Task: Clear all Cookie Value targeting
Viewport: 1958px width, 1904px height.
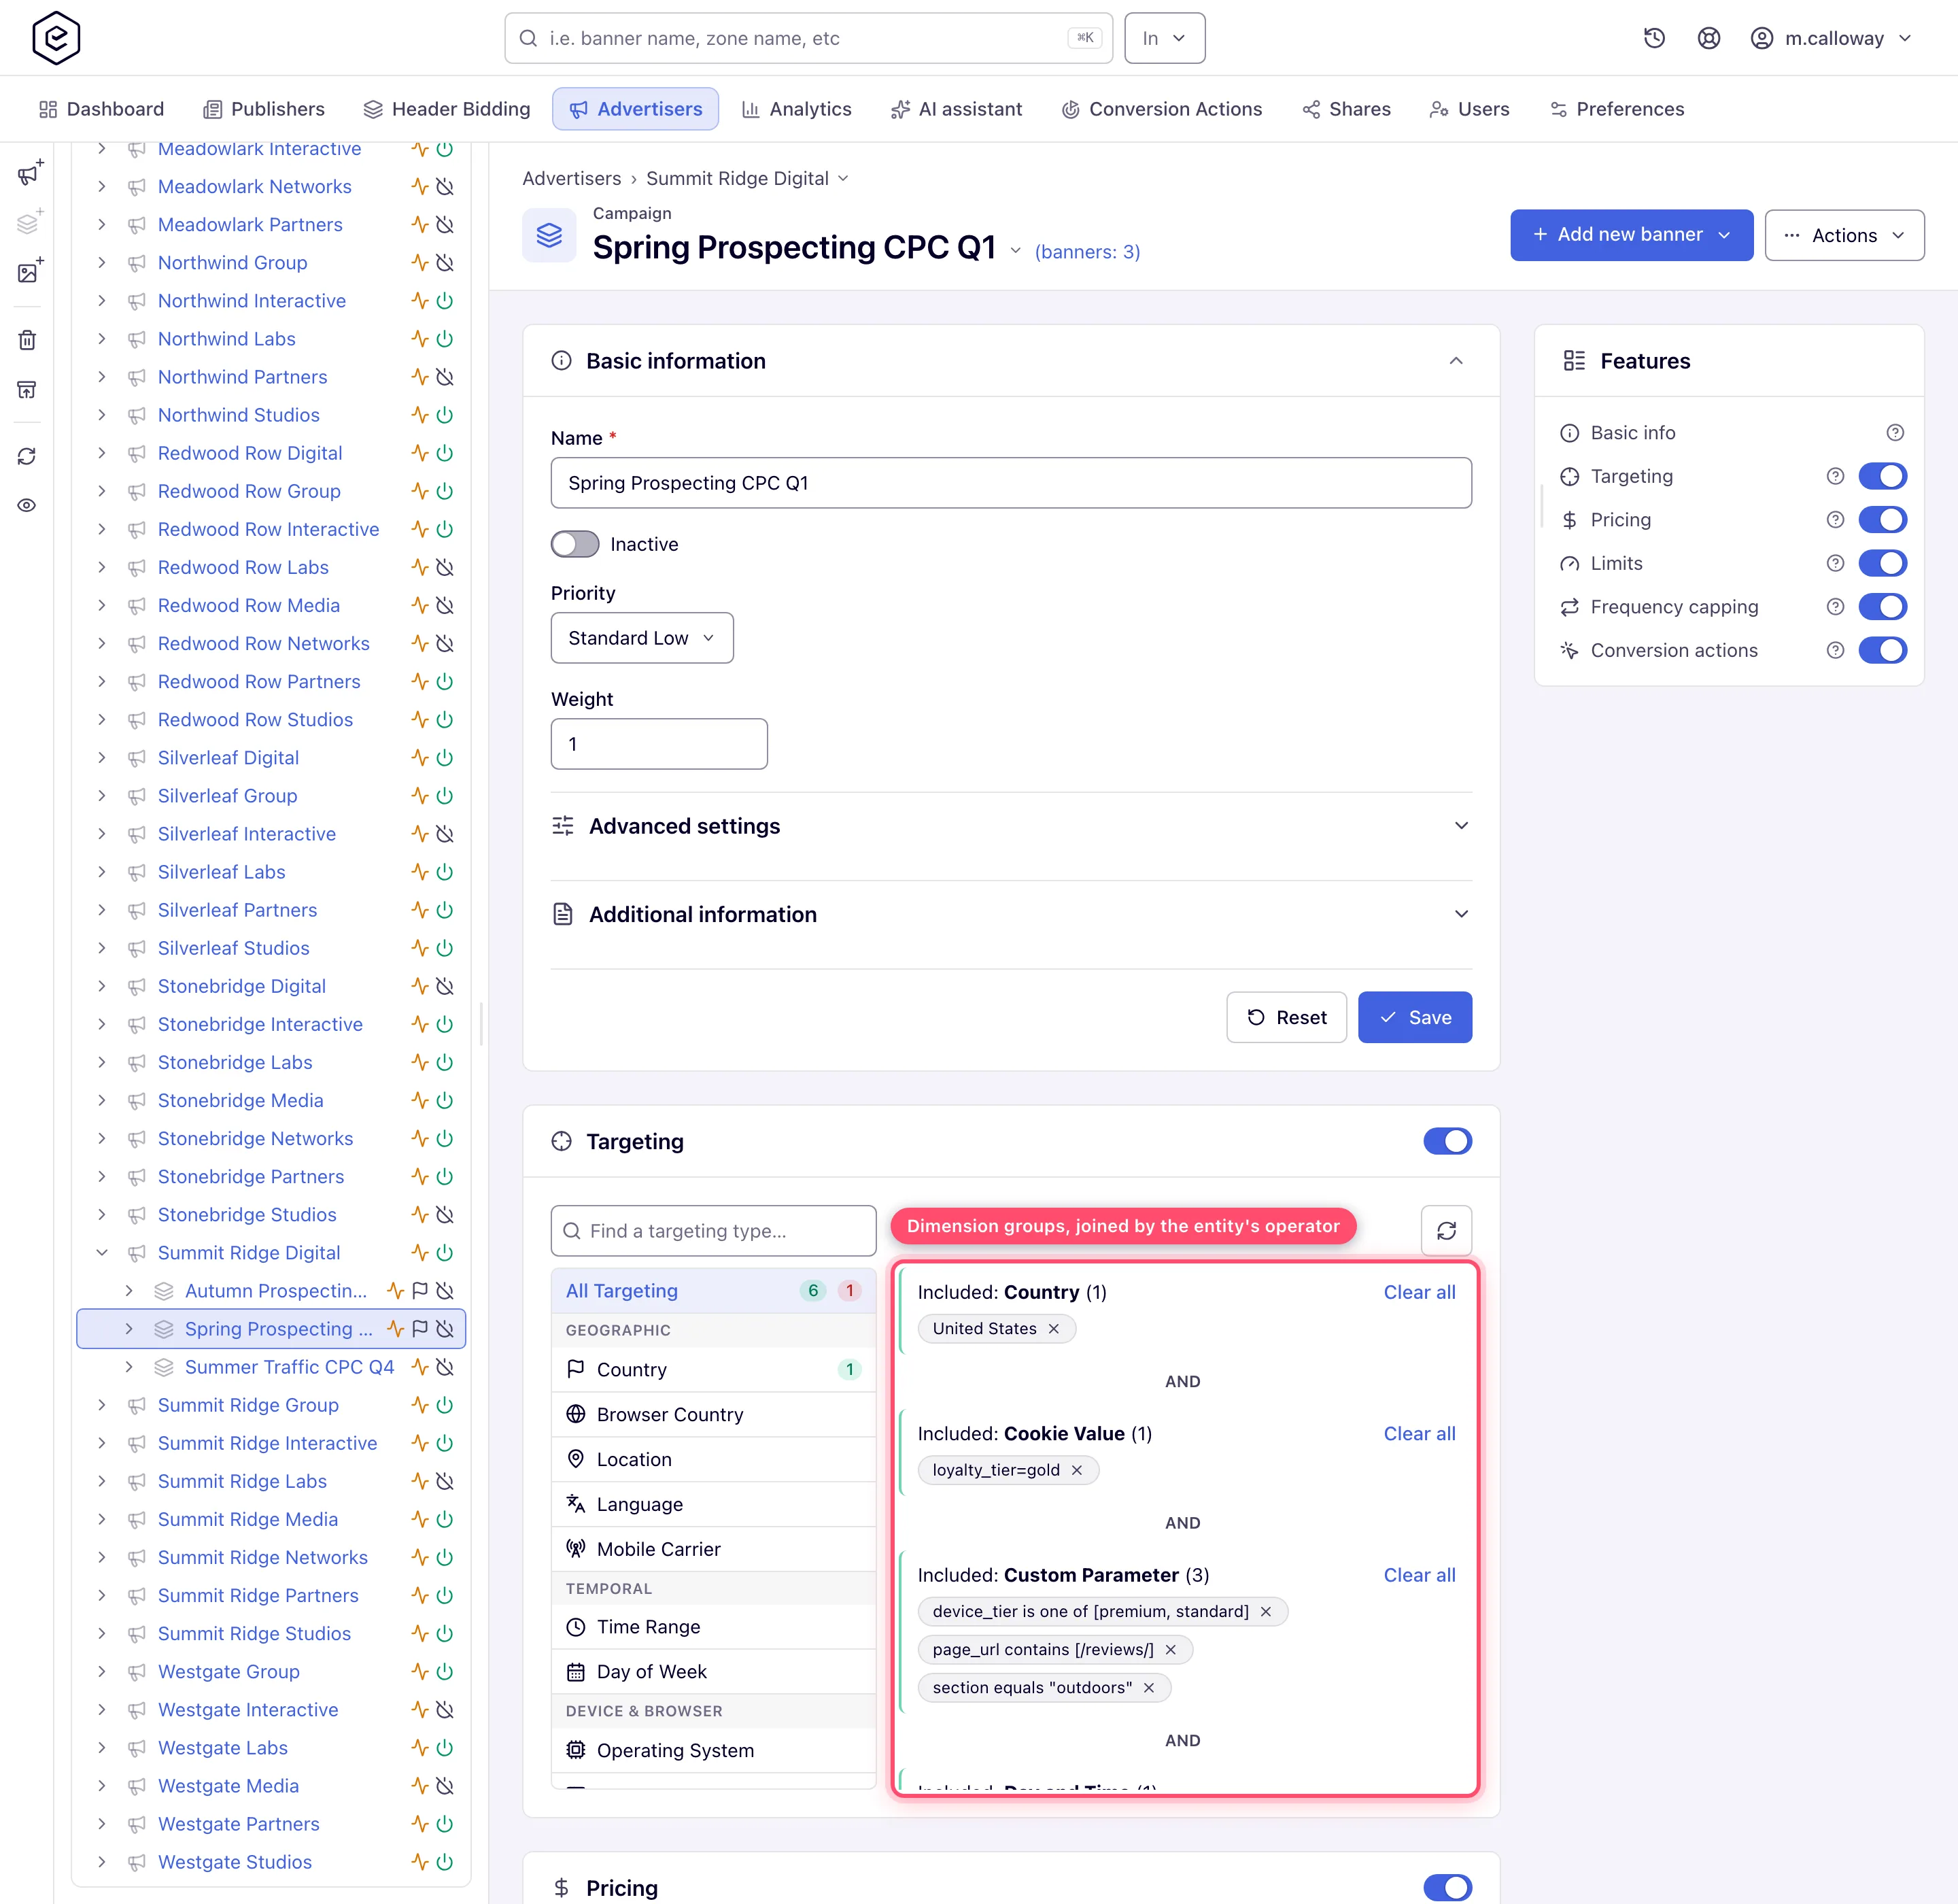Action: tap(1419, 1434)
